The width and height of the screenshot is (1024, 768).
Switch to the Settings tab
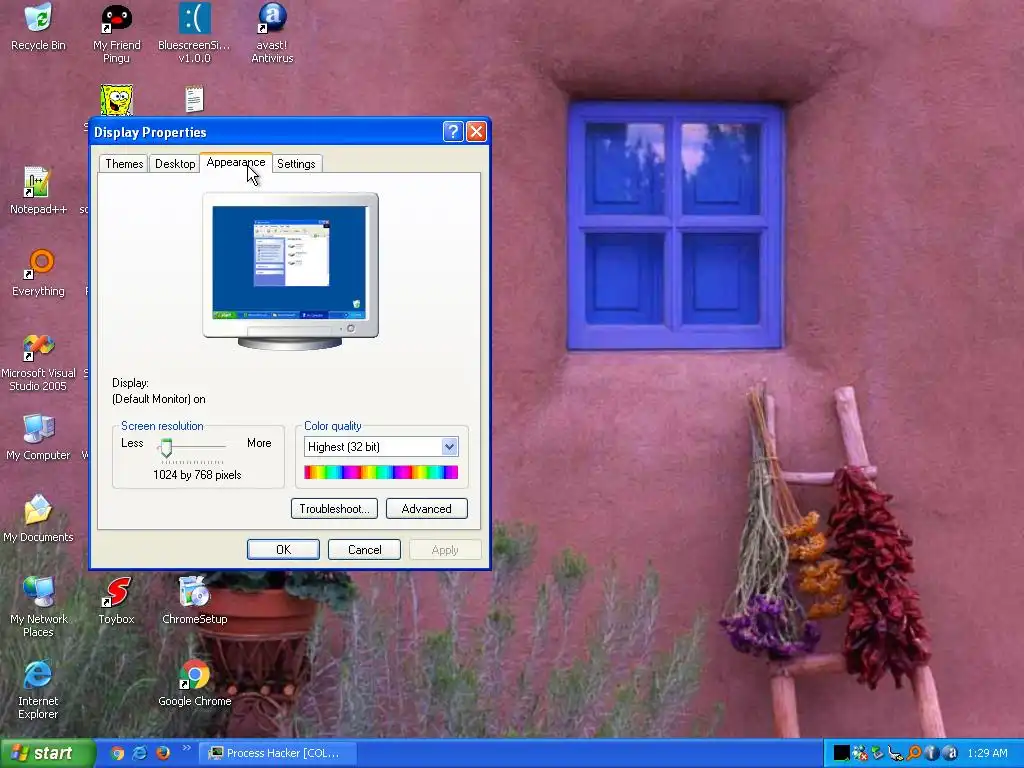coord(296,164)
